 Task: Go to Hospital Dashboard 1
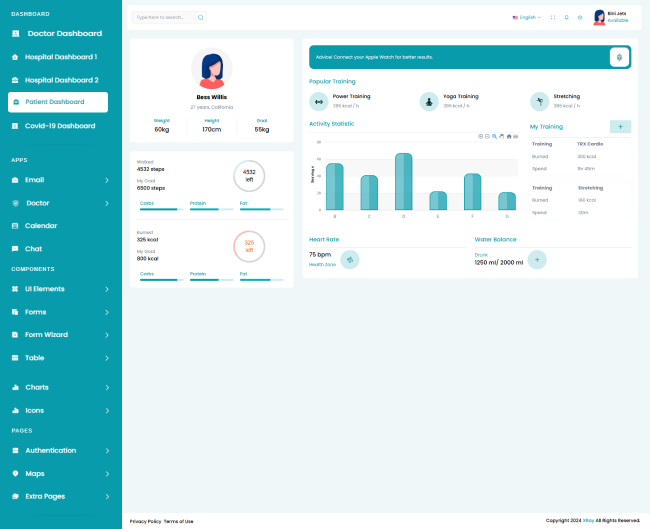pos(60,57)
